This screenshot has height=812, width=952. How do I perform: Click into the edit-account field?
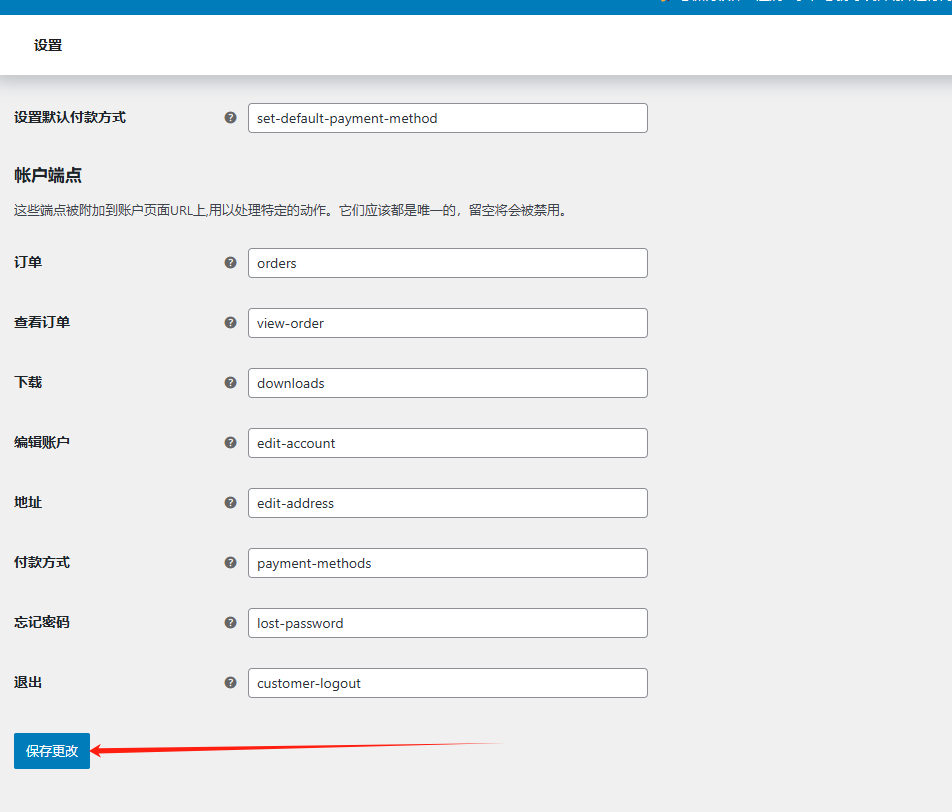(x=447, y=443)
